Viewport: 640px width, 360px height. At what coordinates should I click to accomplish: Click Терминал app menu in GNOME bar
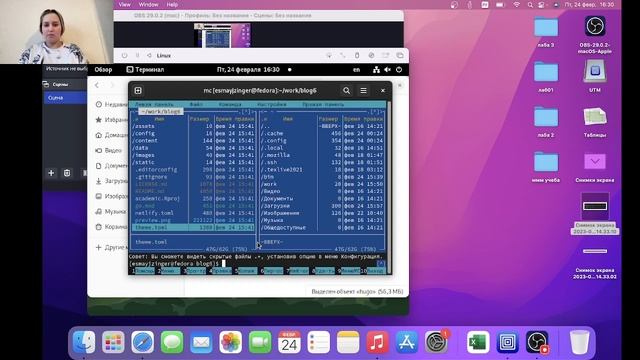[x=145, y=70]
